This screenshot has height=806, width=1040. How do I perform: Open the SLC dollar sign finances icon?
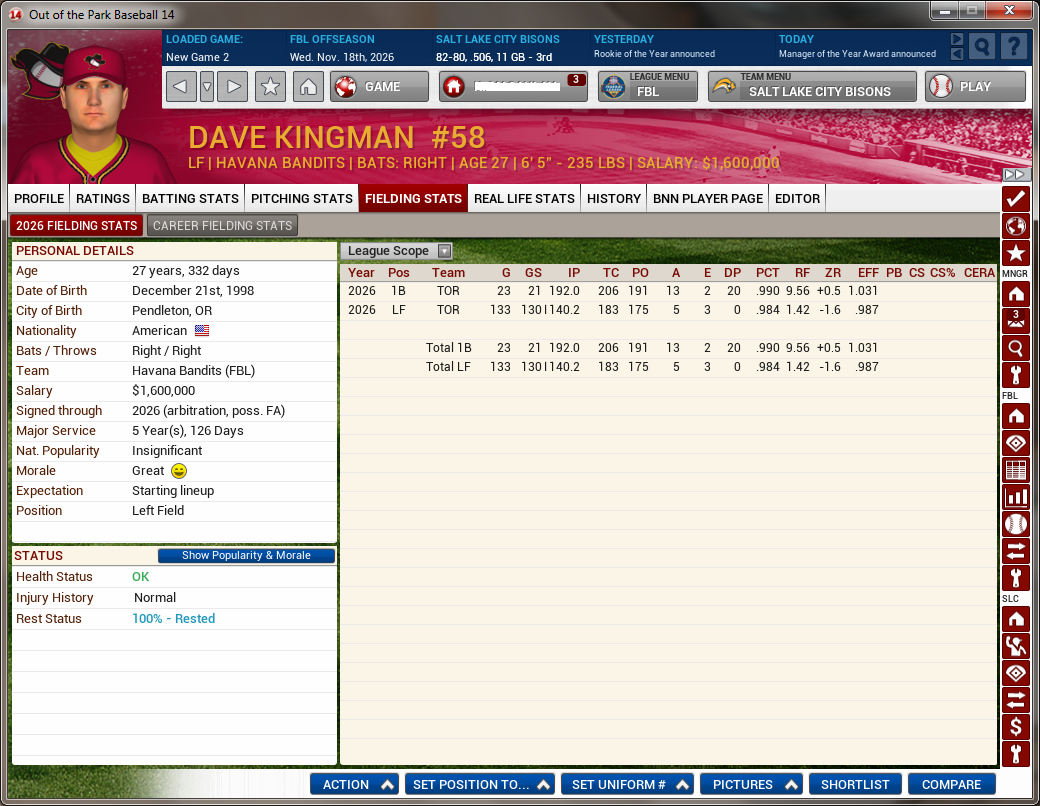(1016, 727)
